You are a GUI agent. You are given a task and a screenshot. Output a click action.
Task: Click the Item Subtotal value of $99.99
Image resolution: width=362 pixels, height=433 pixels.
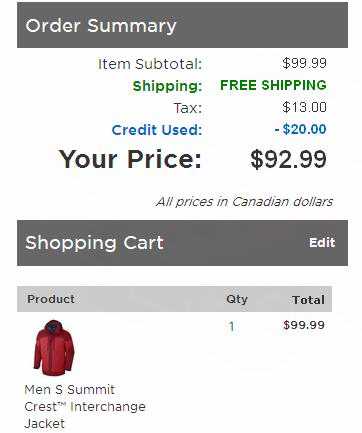(x=304, y=63)
